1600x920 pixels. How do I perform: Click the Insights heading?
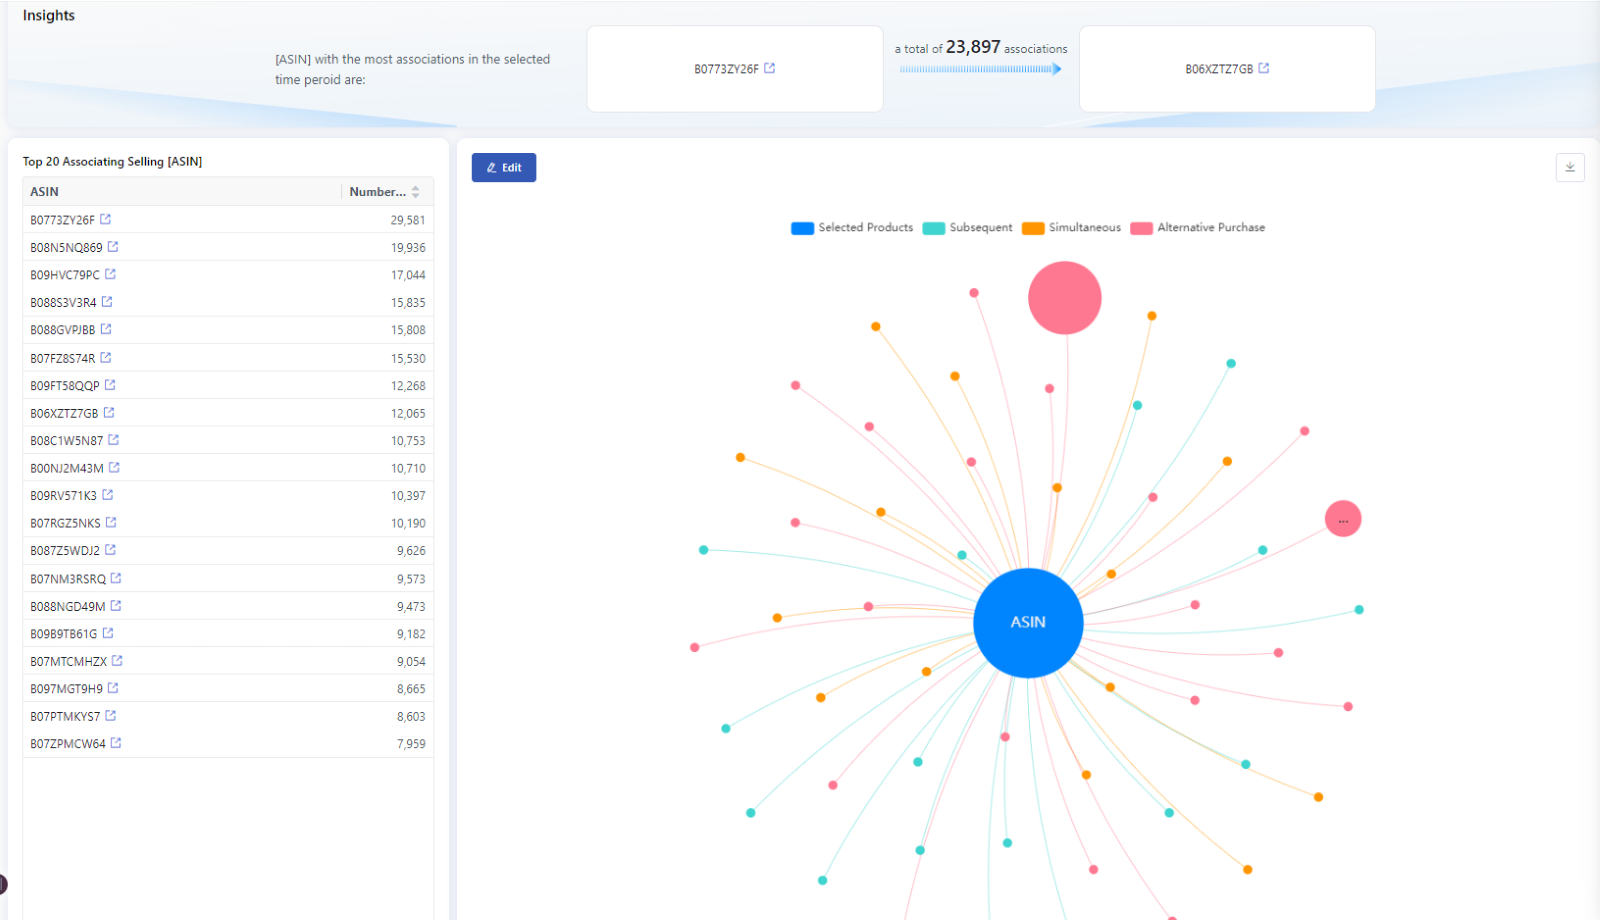coord(49,15)
